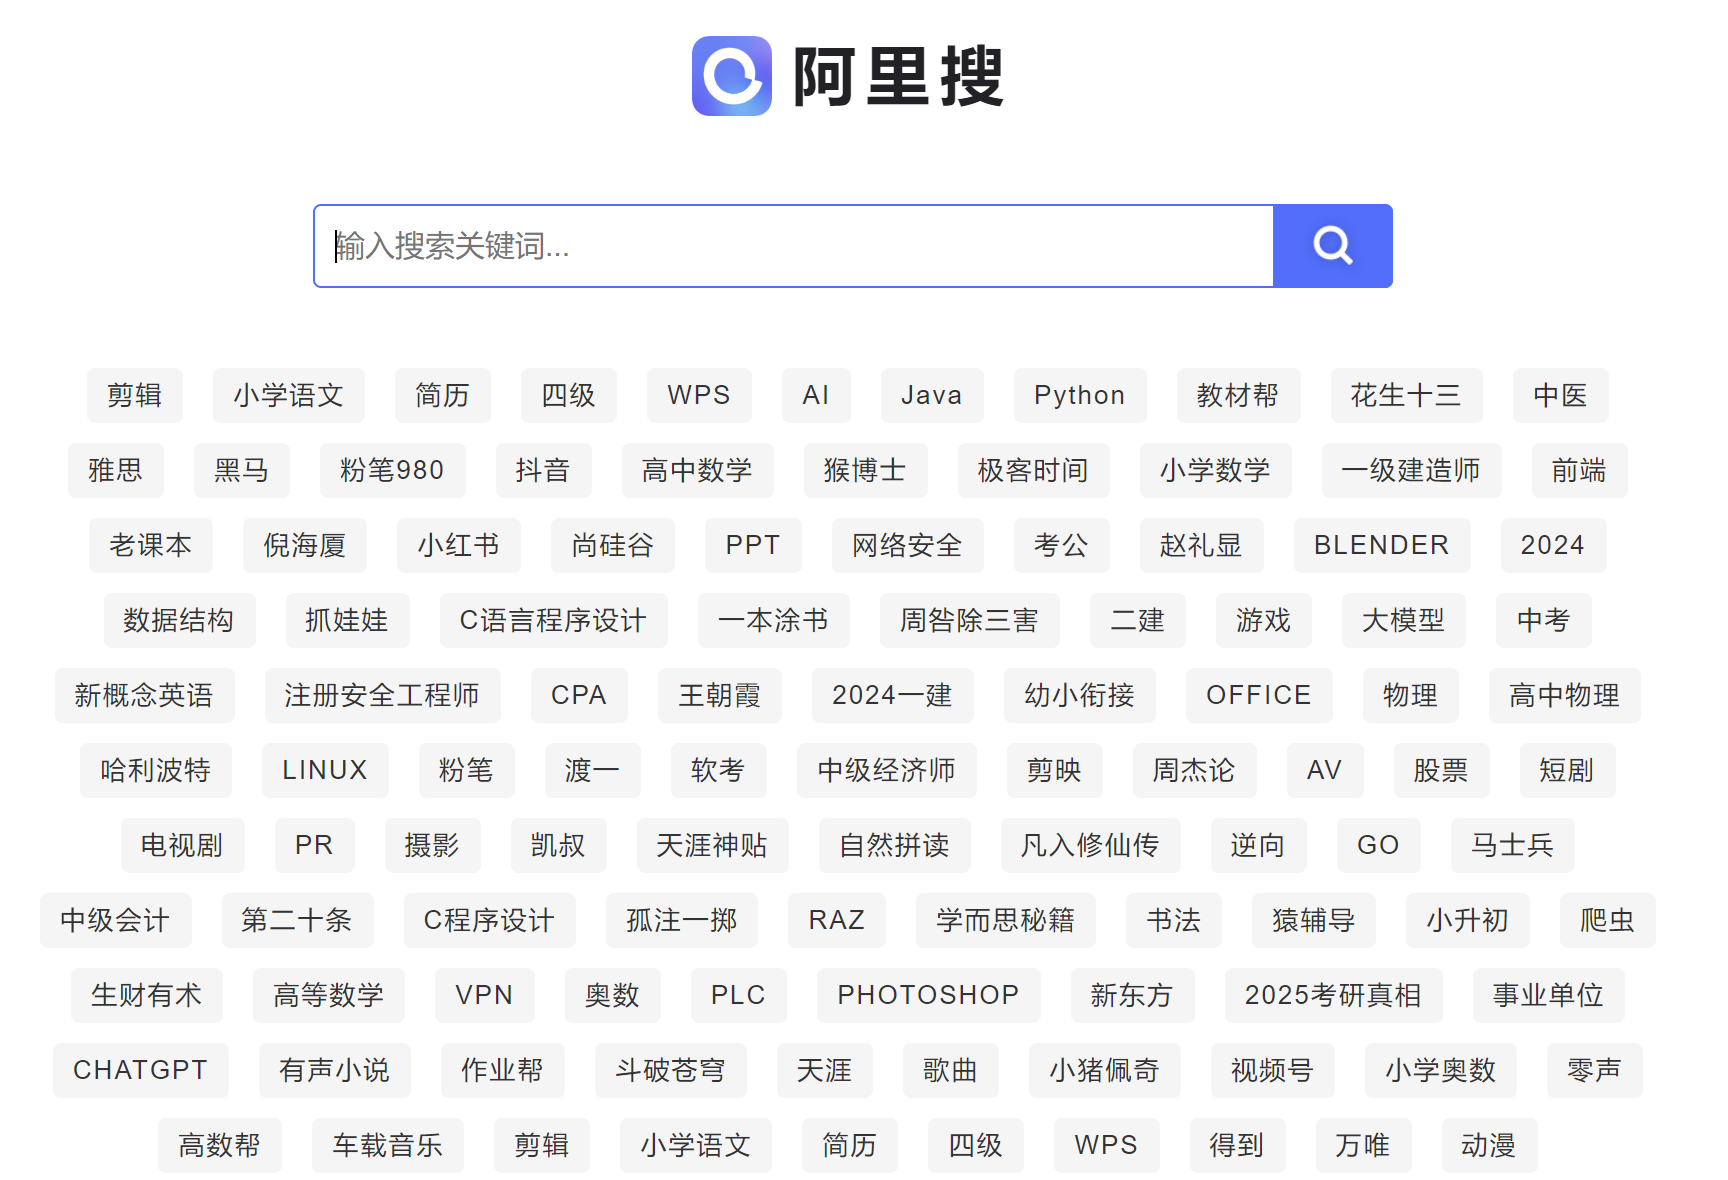
Task: Open the 车载音乐 search tag
Action: (x=387, y=1145)
